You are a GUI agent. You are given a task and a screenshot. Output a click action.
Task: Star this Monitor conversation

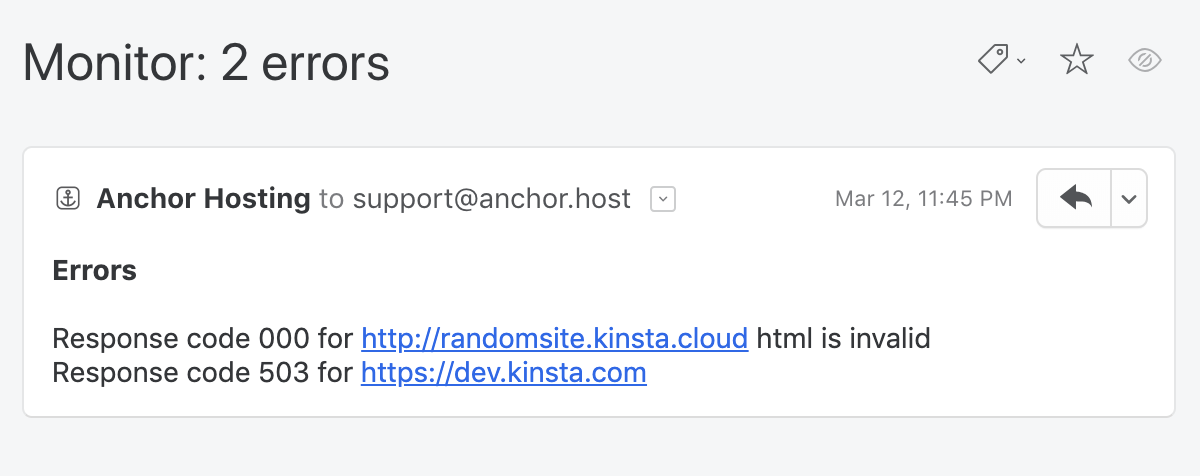(1077, 61)
